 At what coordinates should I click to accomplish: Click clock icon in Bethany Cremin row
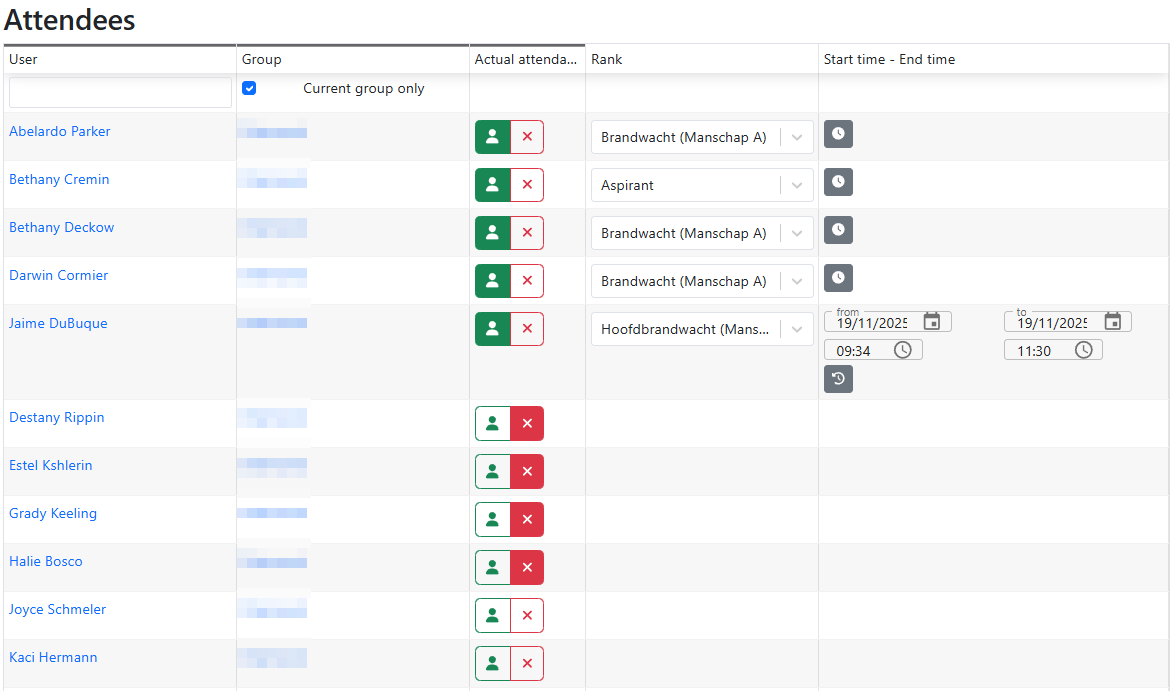(838, 182)
